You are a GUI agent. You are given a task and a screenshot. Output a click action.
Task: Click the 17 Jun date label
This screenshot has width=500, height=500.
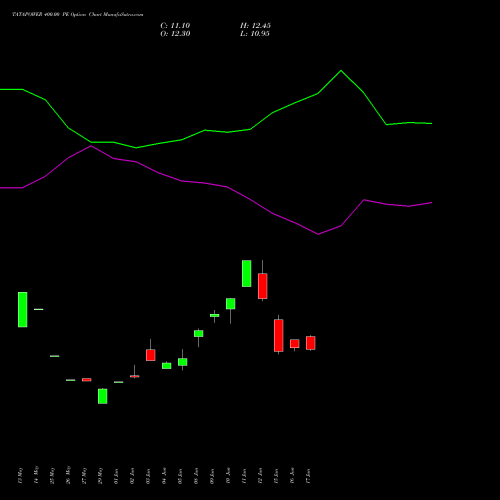click(308, 476)
